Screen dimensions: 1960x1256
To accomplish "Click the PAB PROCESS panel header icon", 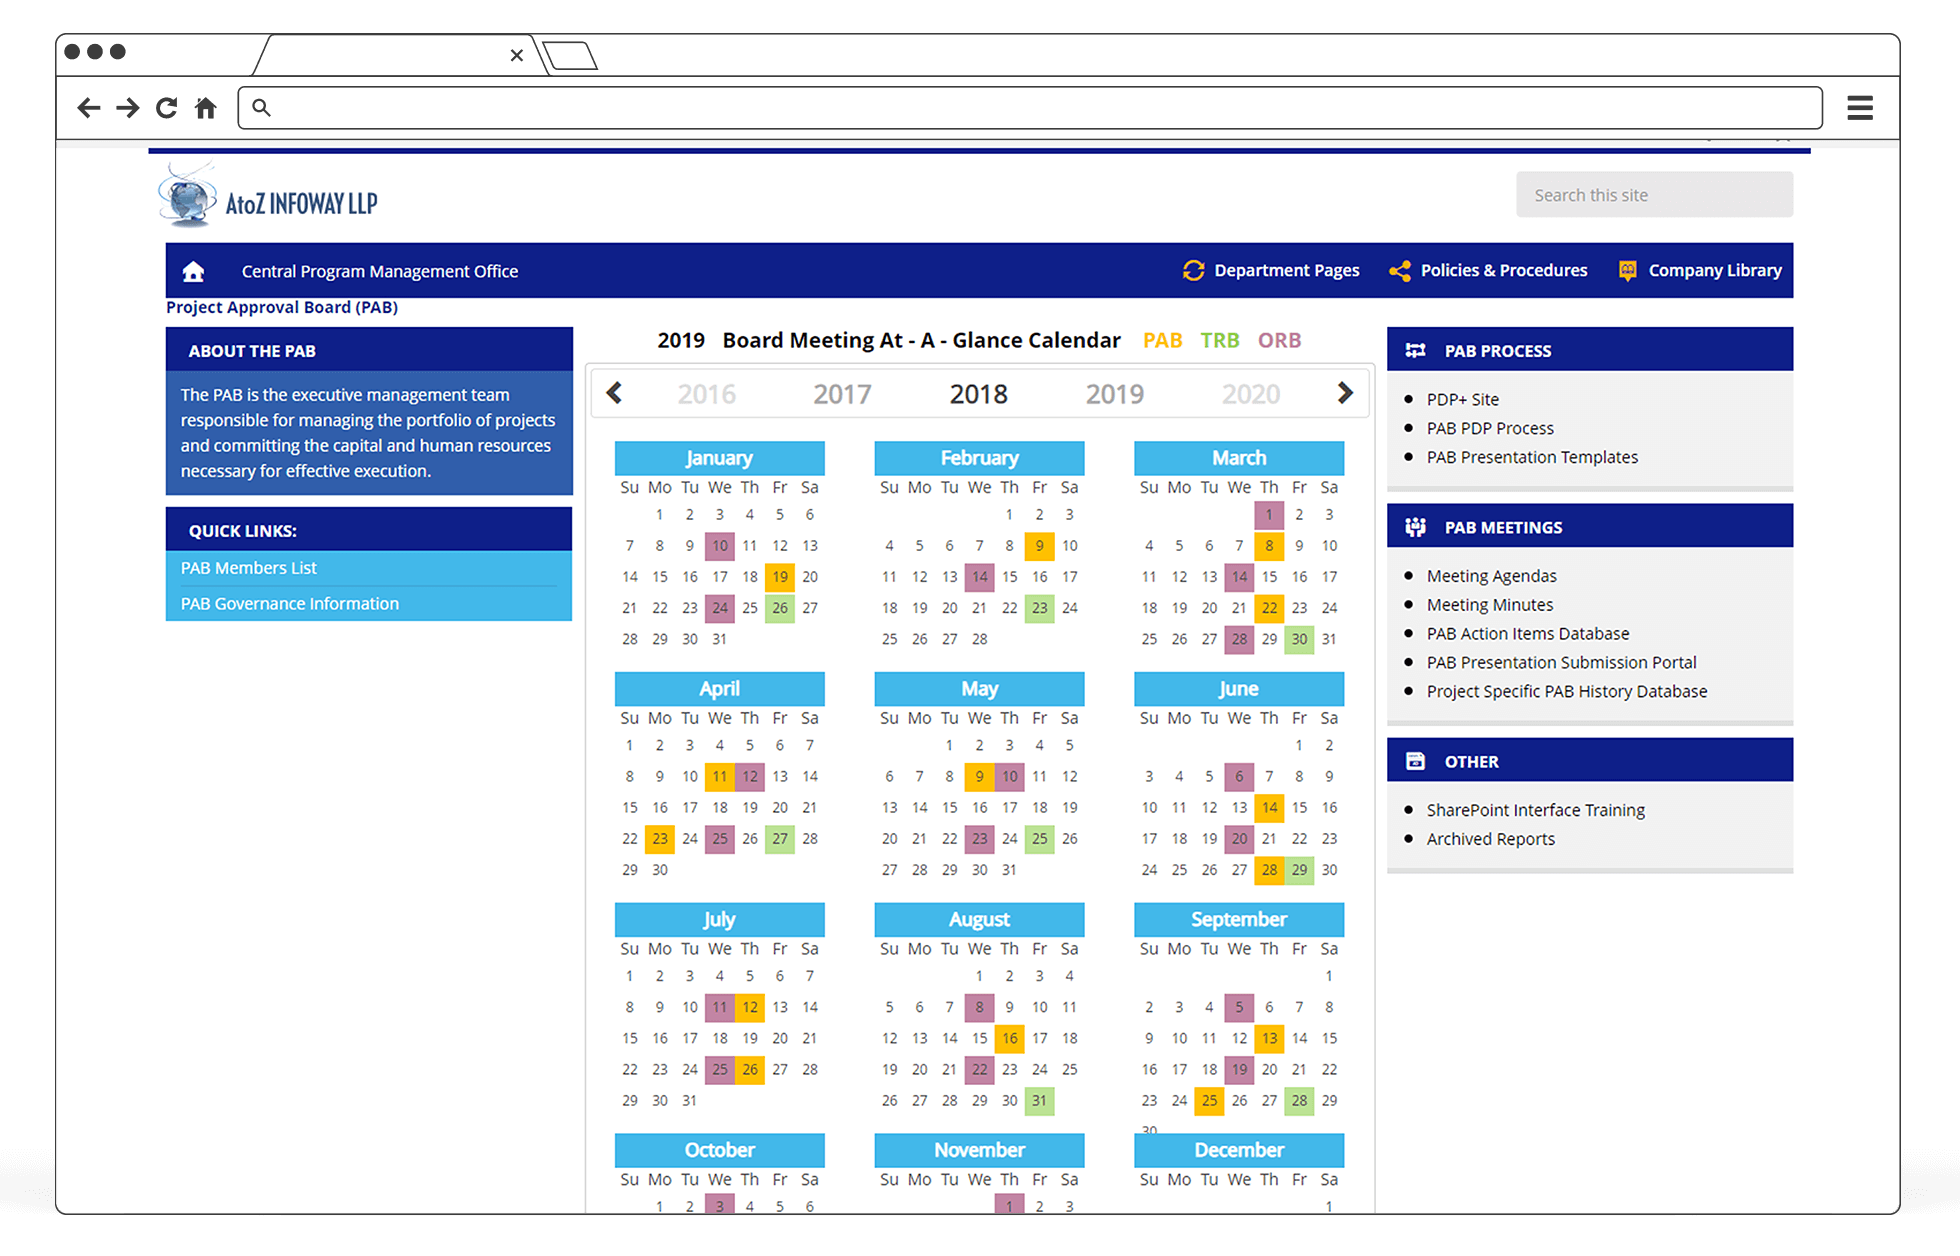I will pos(1416,350).
